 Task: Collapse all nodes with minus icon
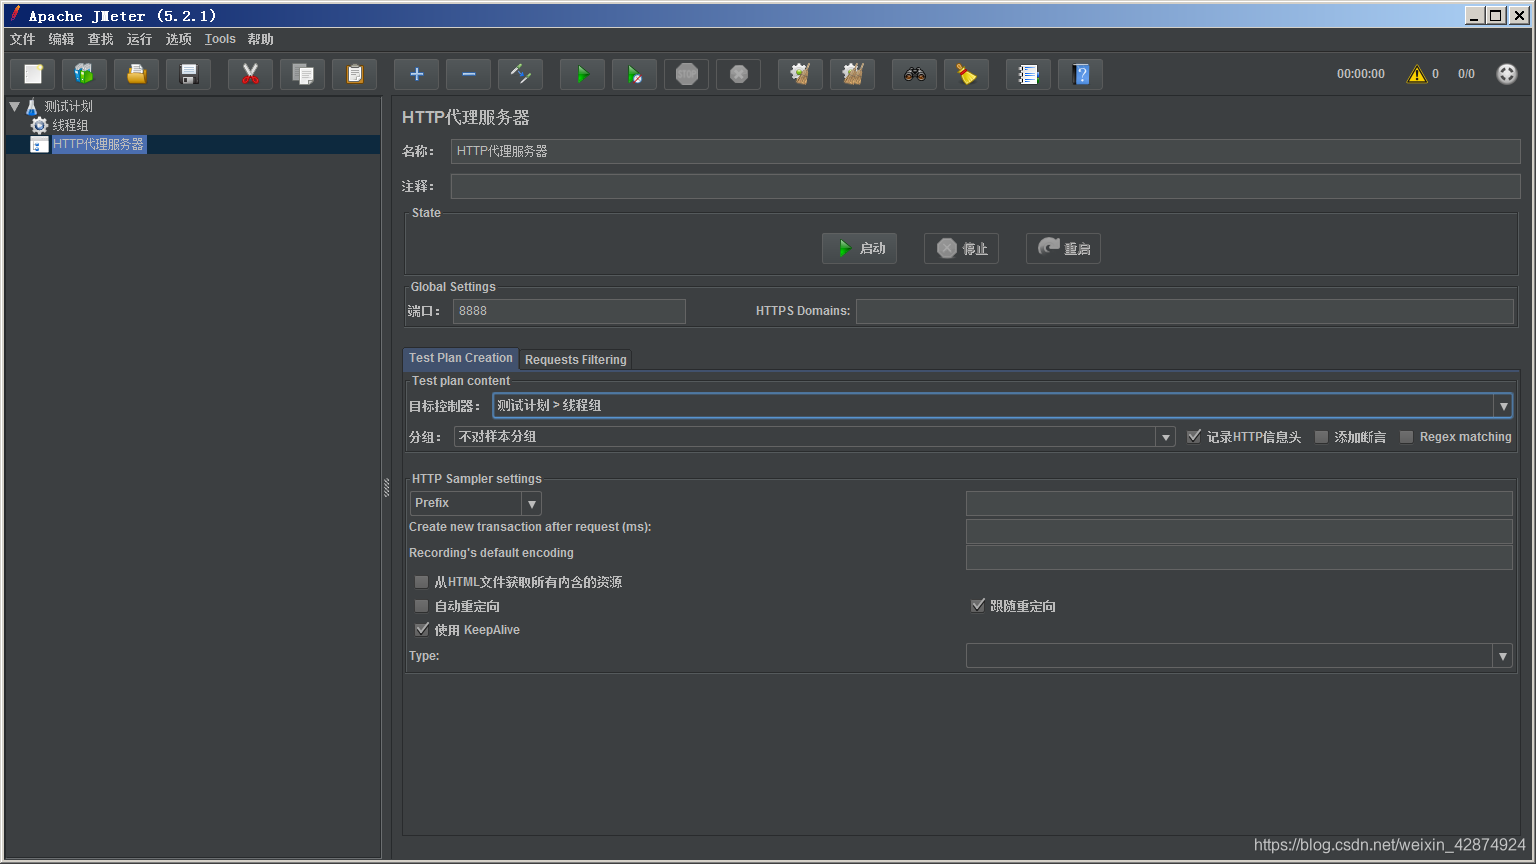tap(468, 74)
